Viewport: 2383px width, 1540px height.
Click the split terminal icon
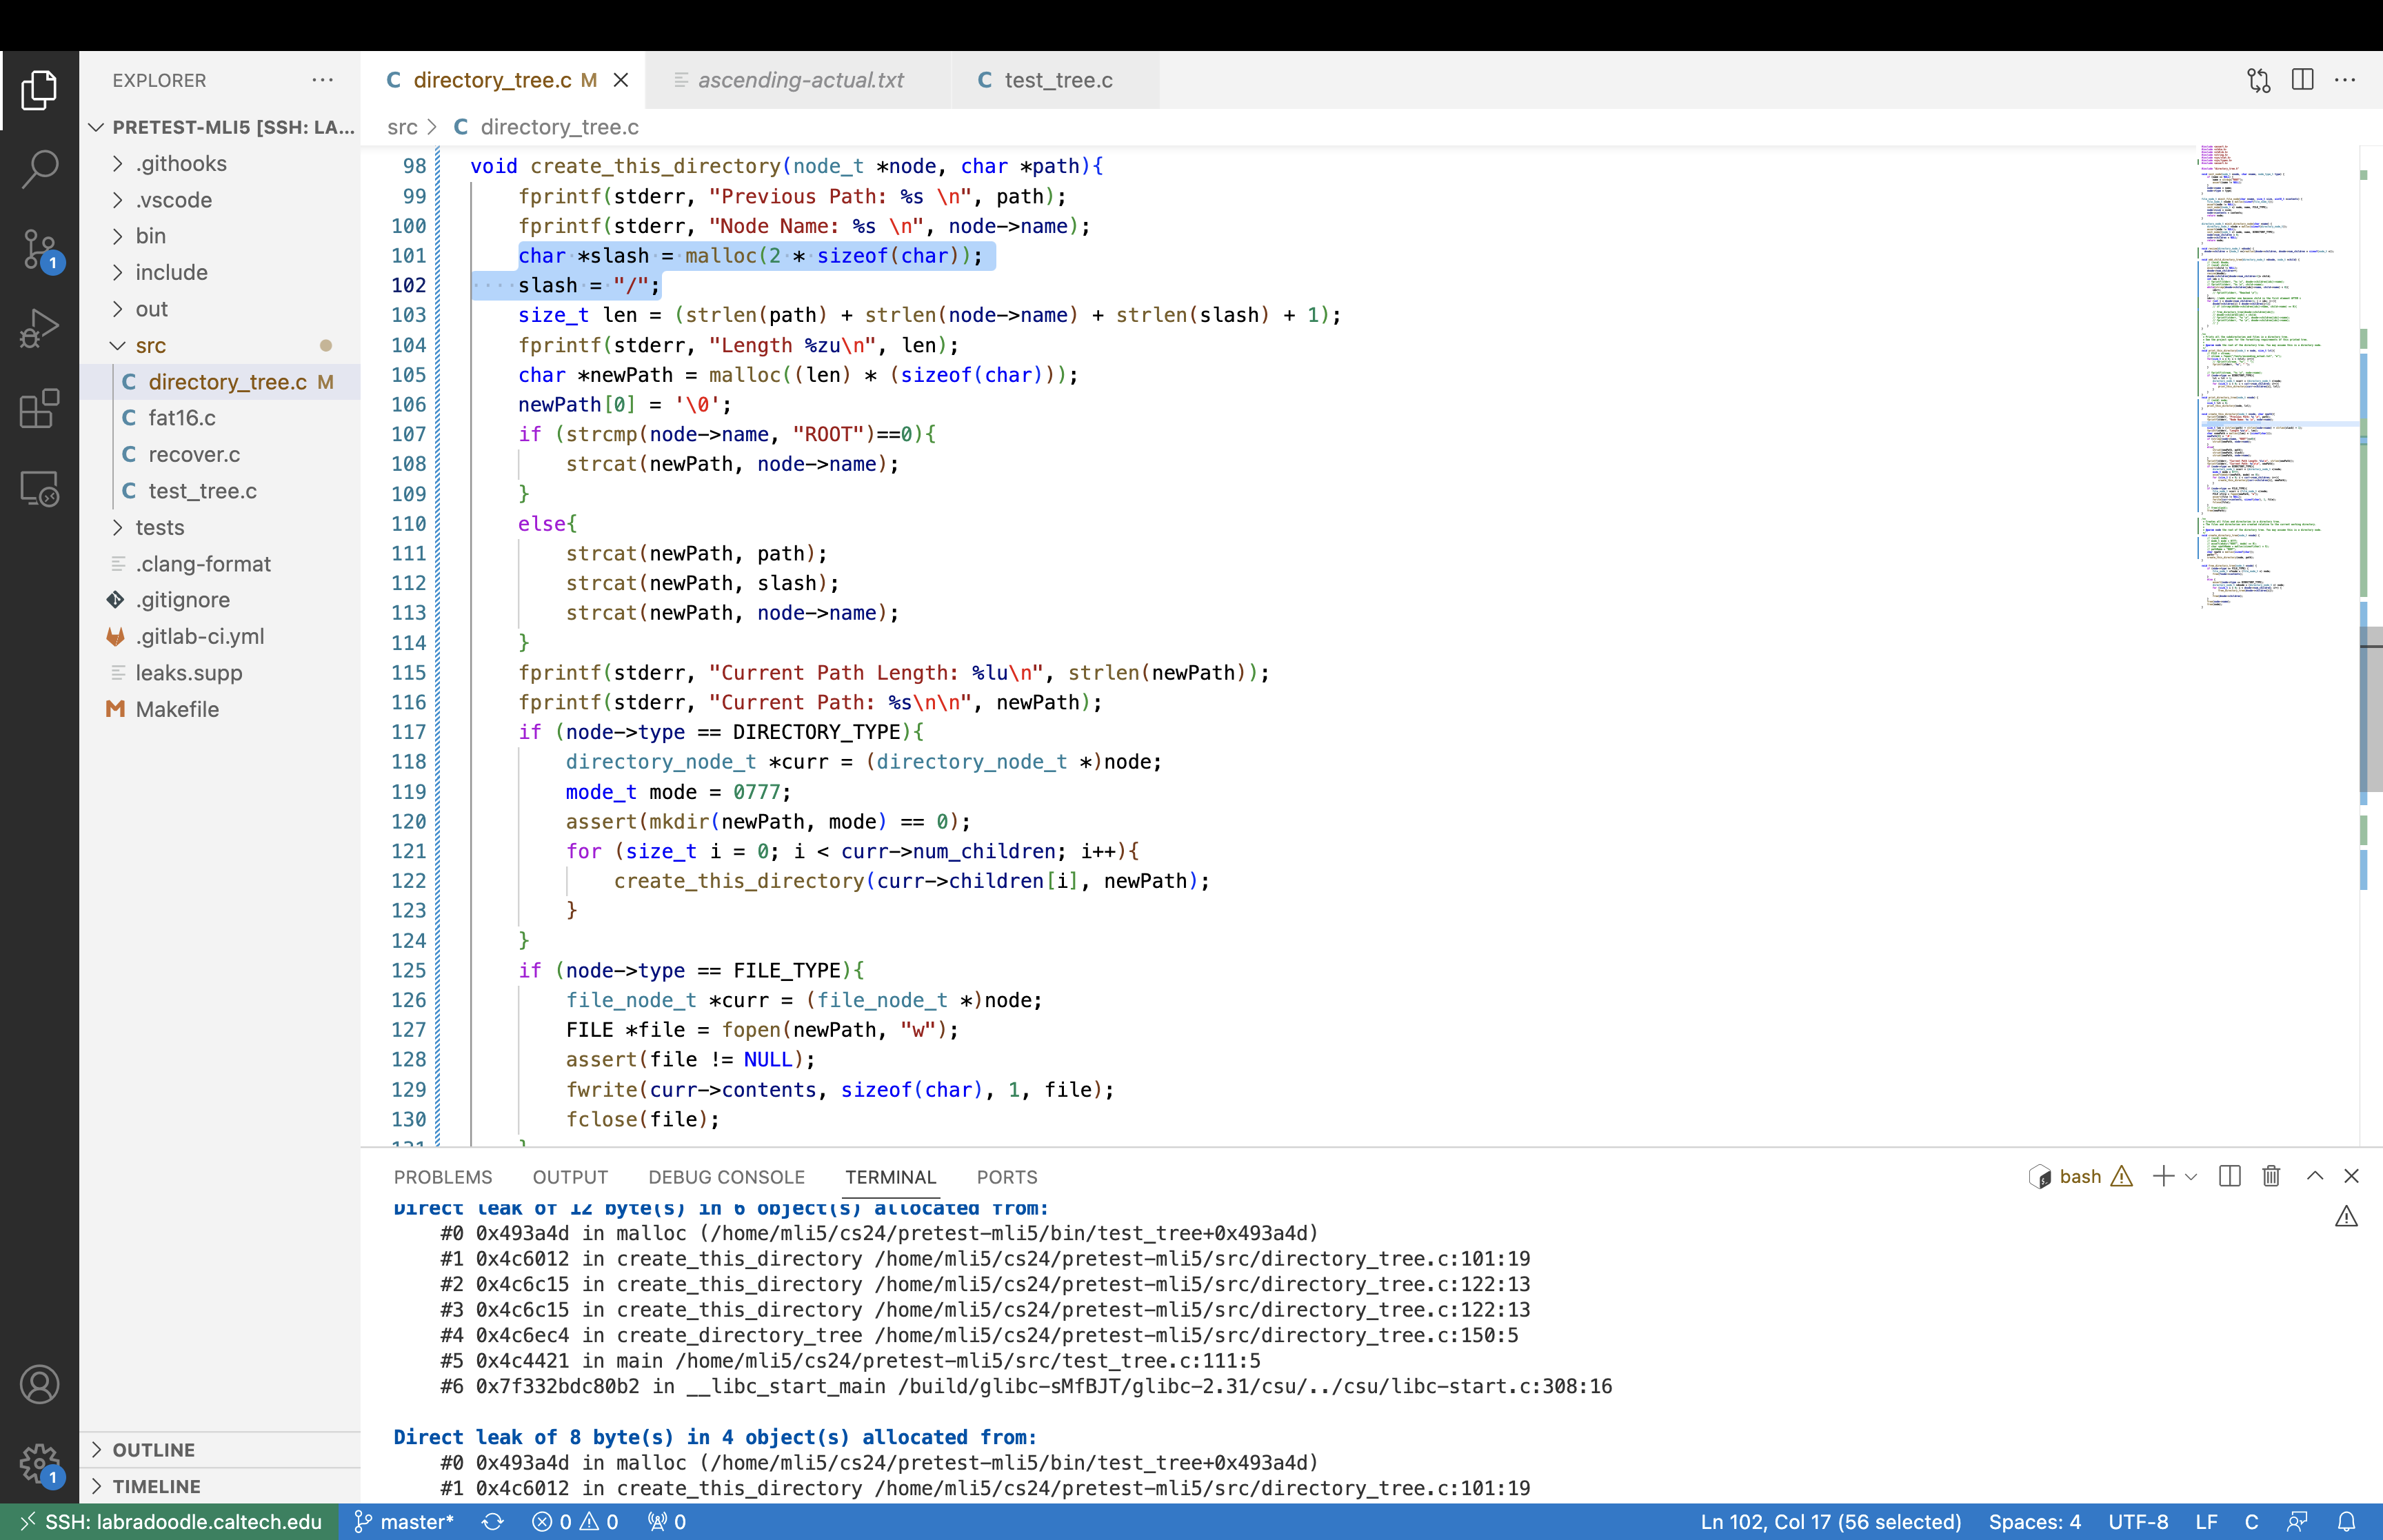click(x=2229, y=1176)
